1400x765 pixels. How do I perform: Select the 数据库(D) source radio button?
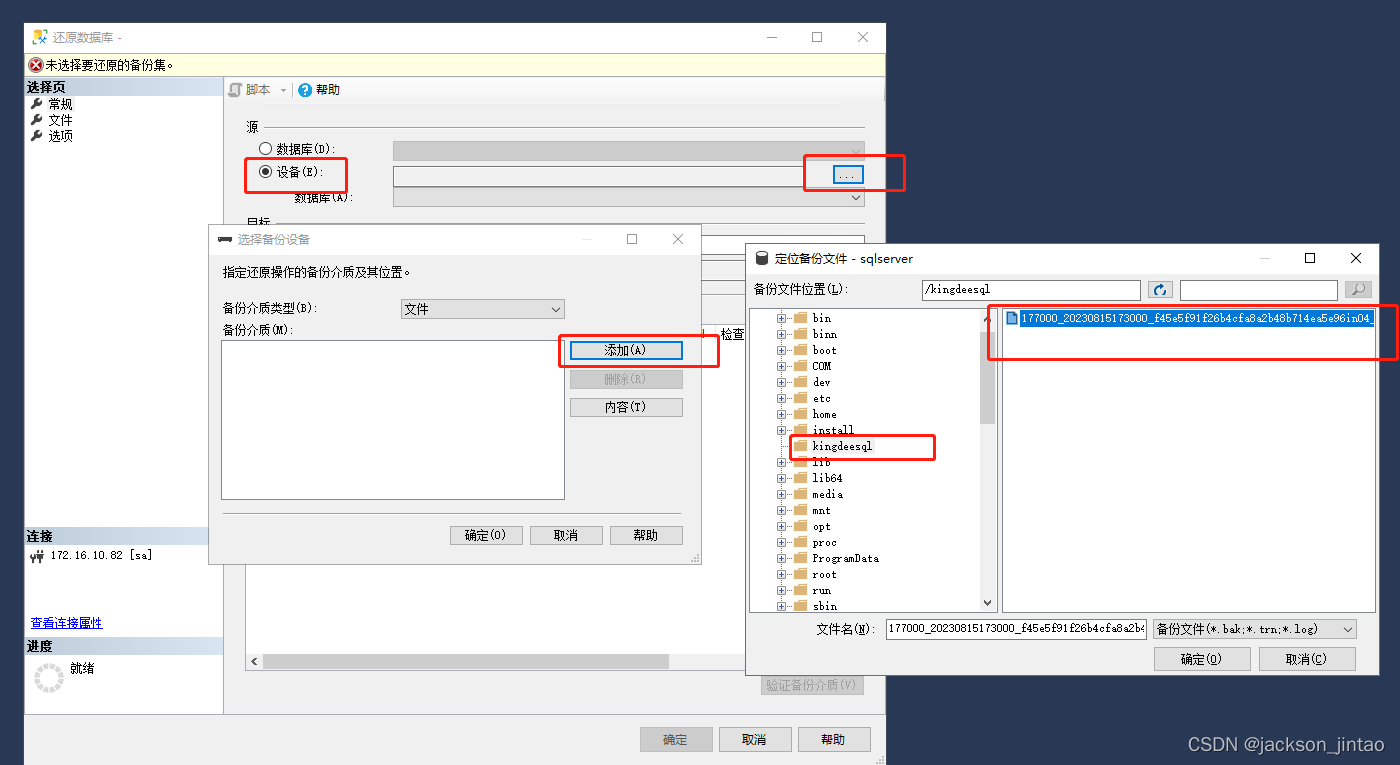tap(266, 149)
